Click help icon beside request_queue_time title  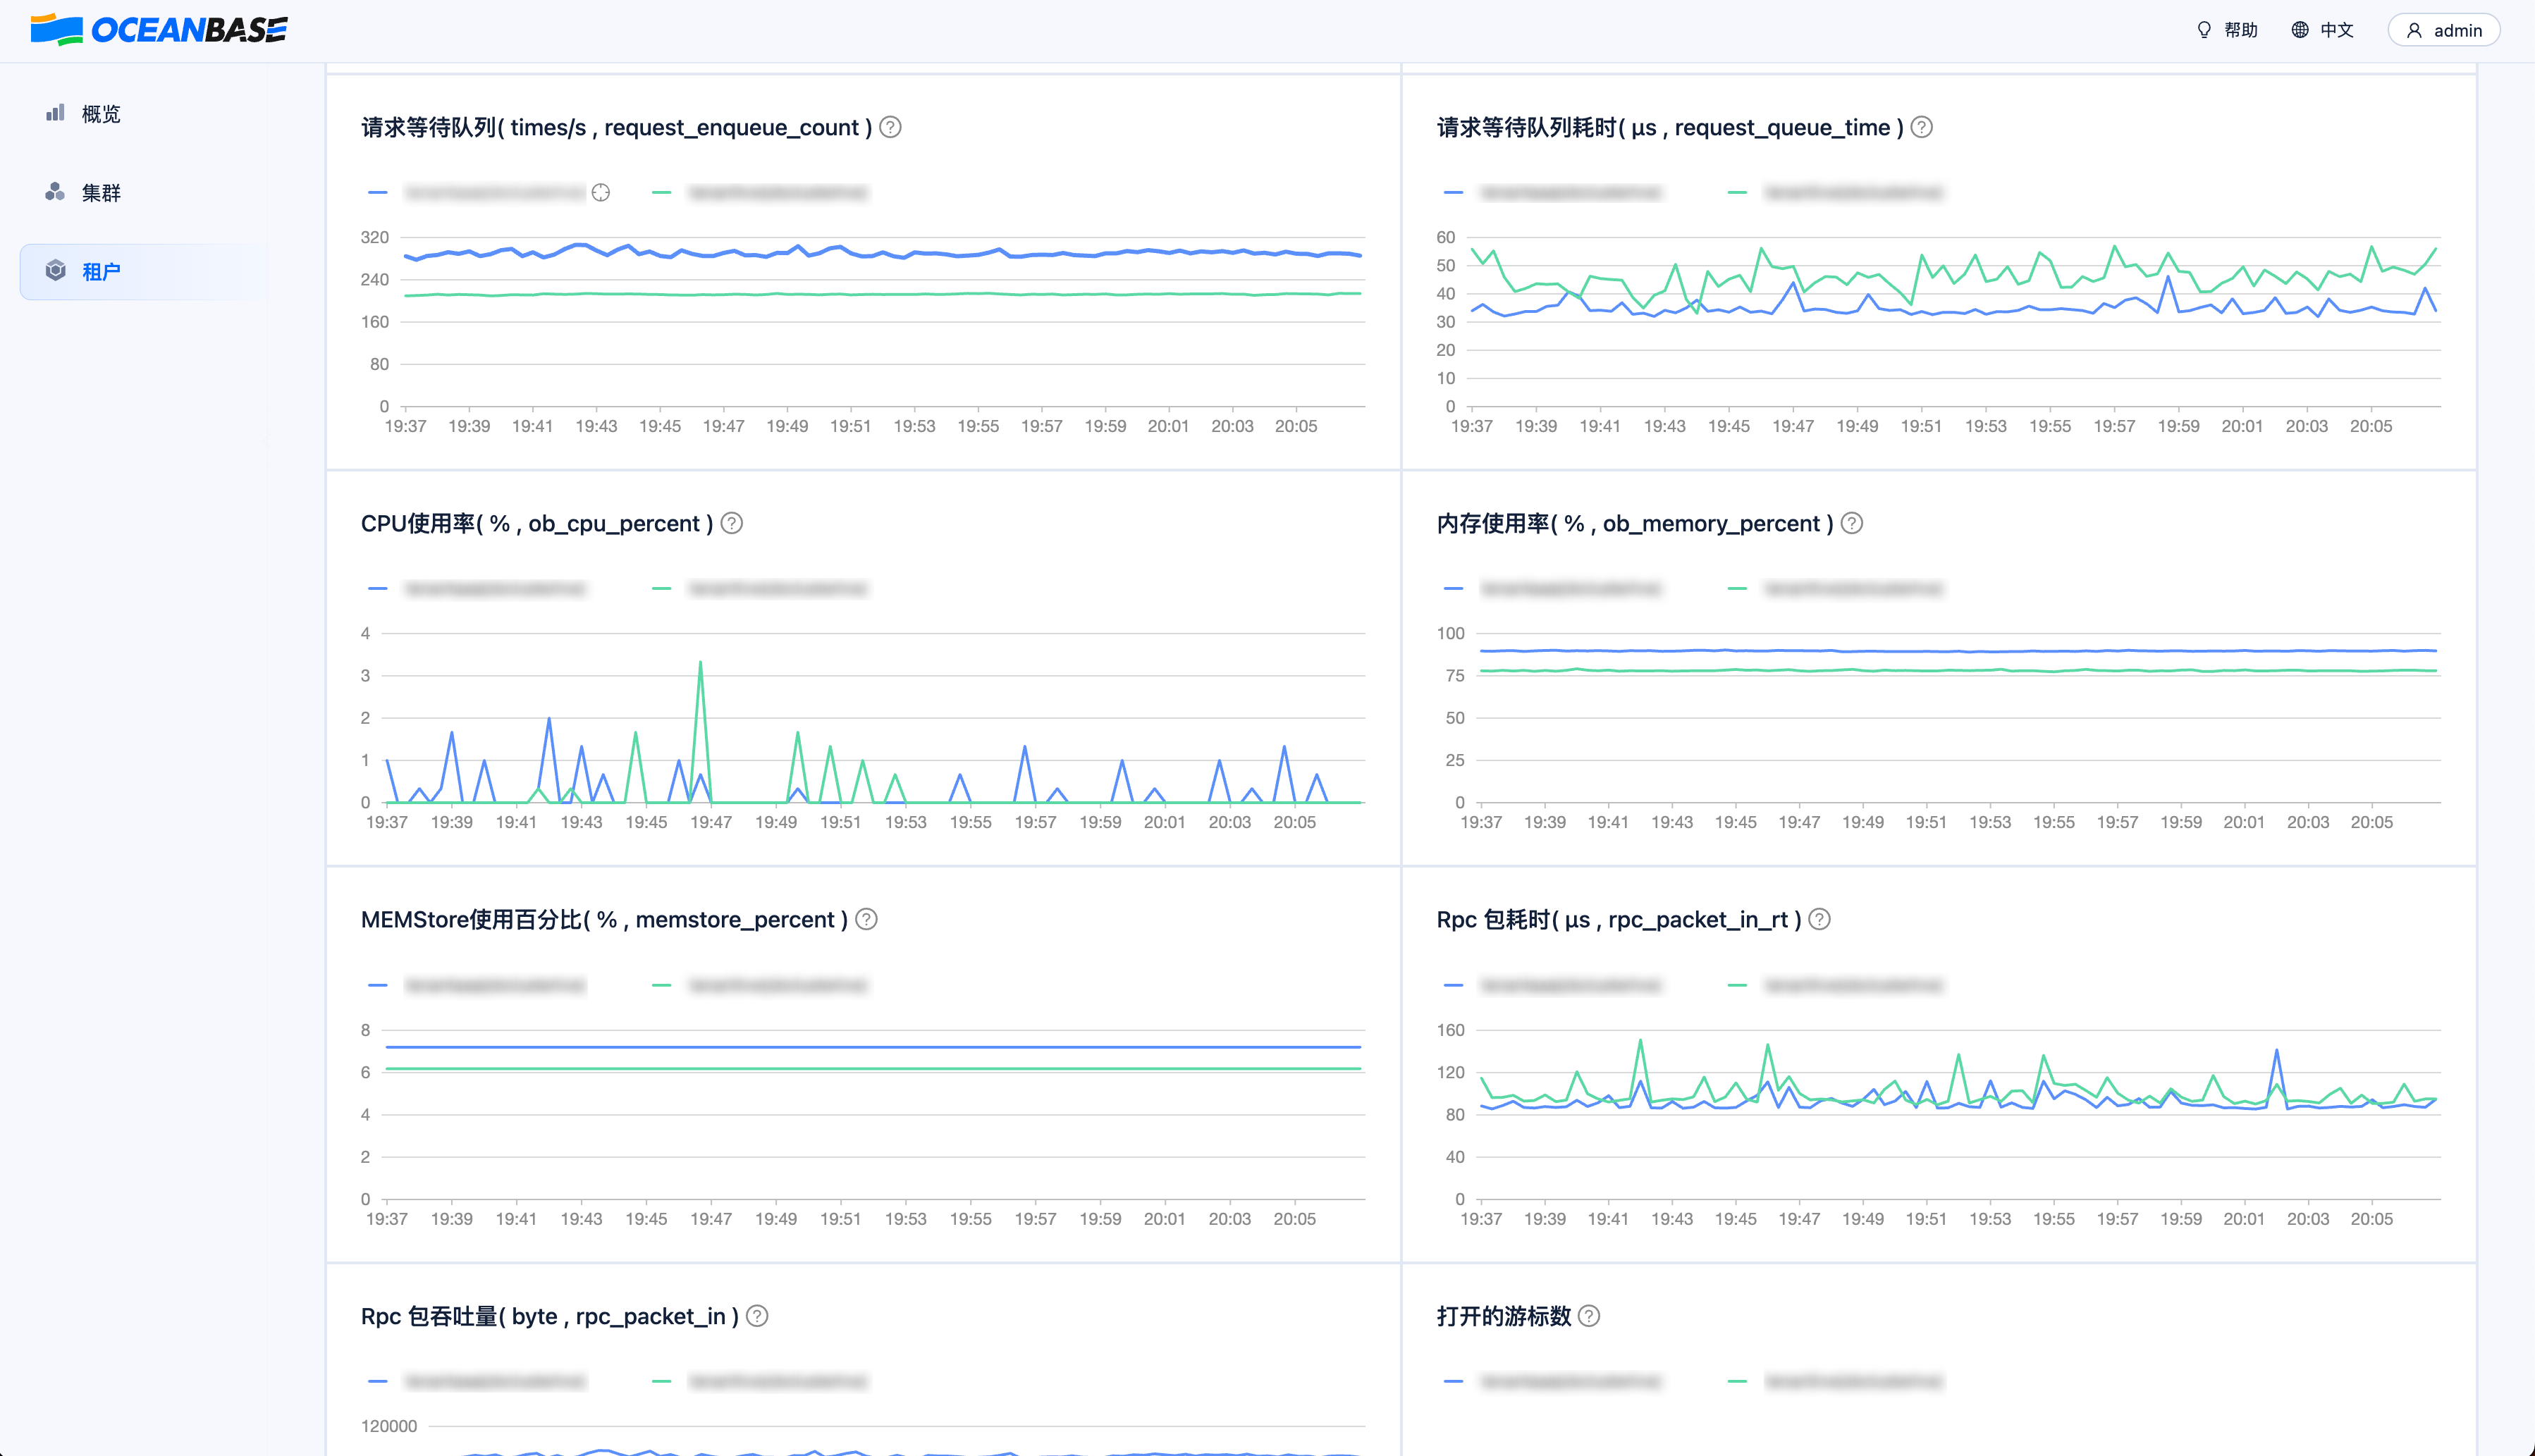(1921, 127)
